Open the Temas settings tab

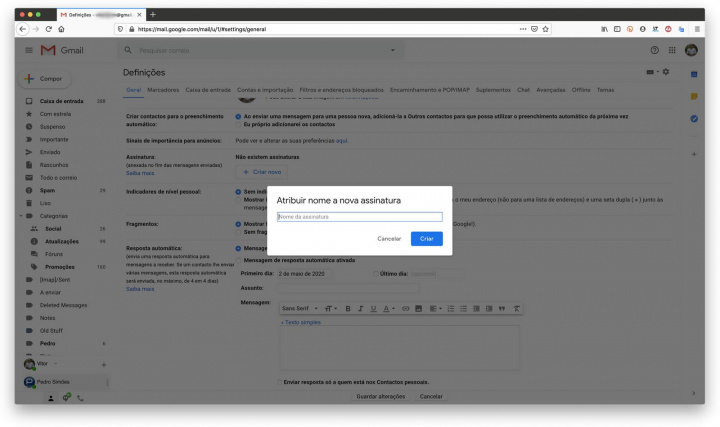pyautogui.click(x=605, y=90)
